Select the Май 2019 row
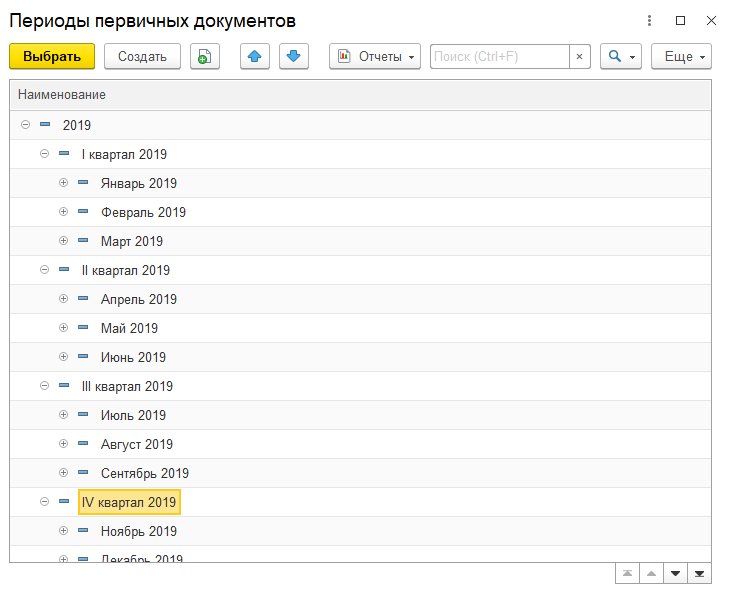This screenshot has width=729, height=593. click(129, 328)
